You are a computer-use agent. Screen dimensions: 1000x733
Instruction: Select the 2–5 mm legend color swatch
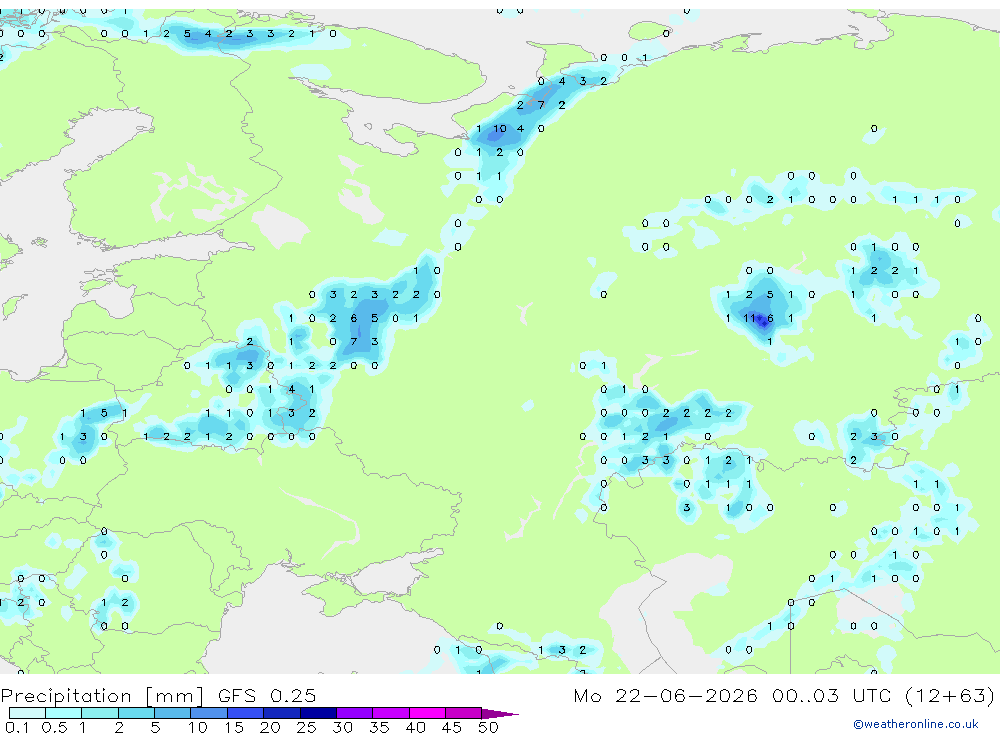[136, 713]
